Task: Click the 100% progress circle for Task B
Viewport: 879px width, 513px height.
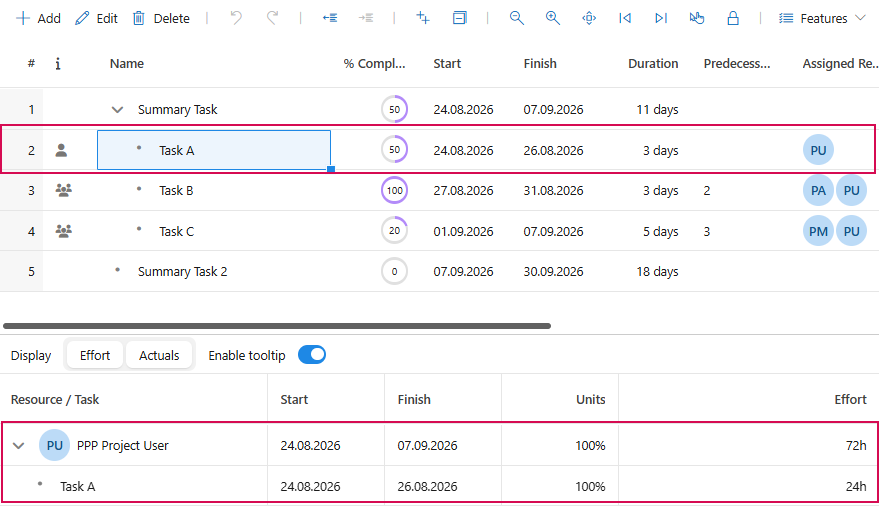Action: pos(394,190)
